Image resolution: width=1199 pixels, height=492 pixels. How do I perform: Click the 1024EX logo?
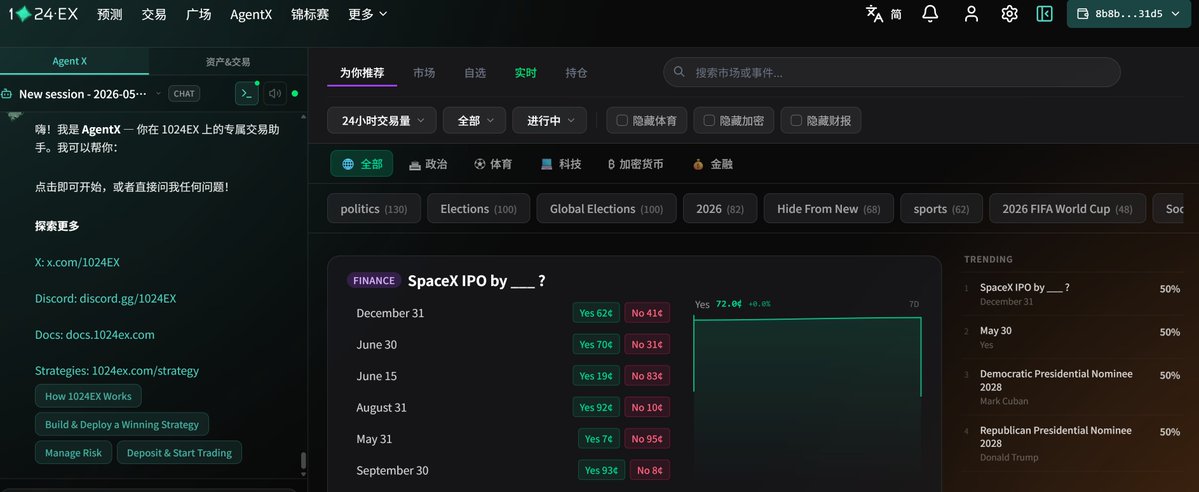[x=46, y=14]
